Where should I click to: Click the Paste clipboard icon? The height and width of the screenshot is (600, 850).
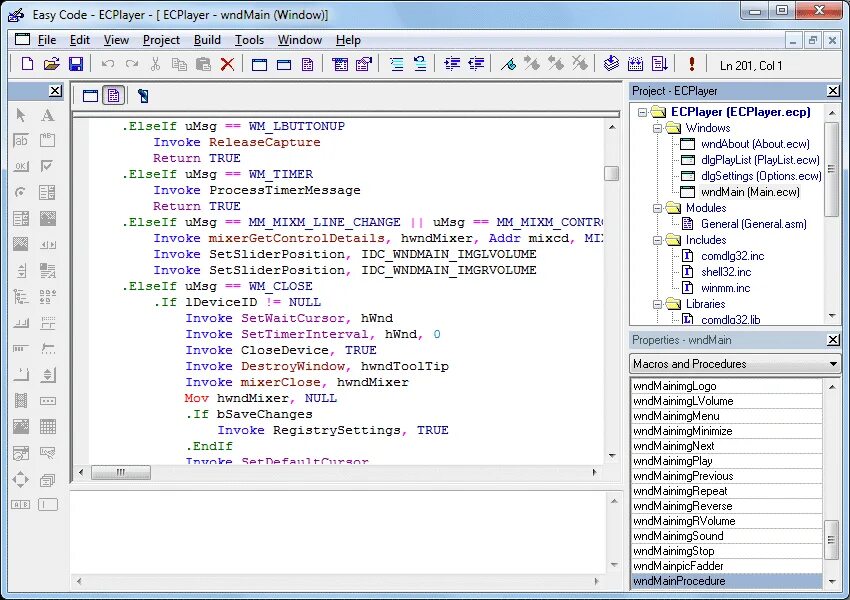tap(203, 64)
